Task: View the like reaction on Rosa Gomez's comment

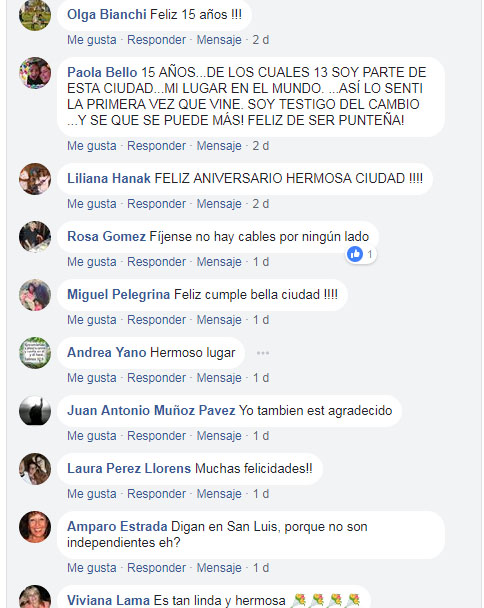Action: pyautogui.click(x=361, y=254)
